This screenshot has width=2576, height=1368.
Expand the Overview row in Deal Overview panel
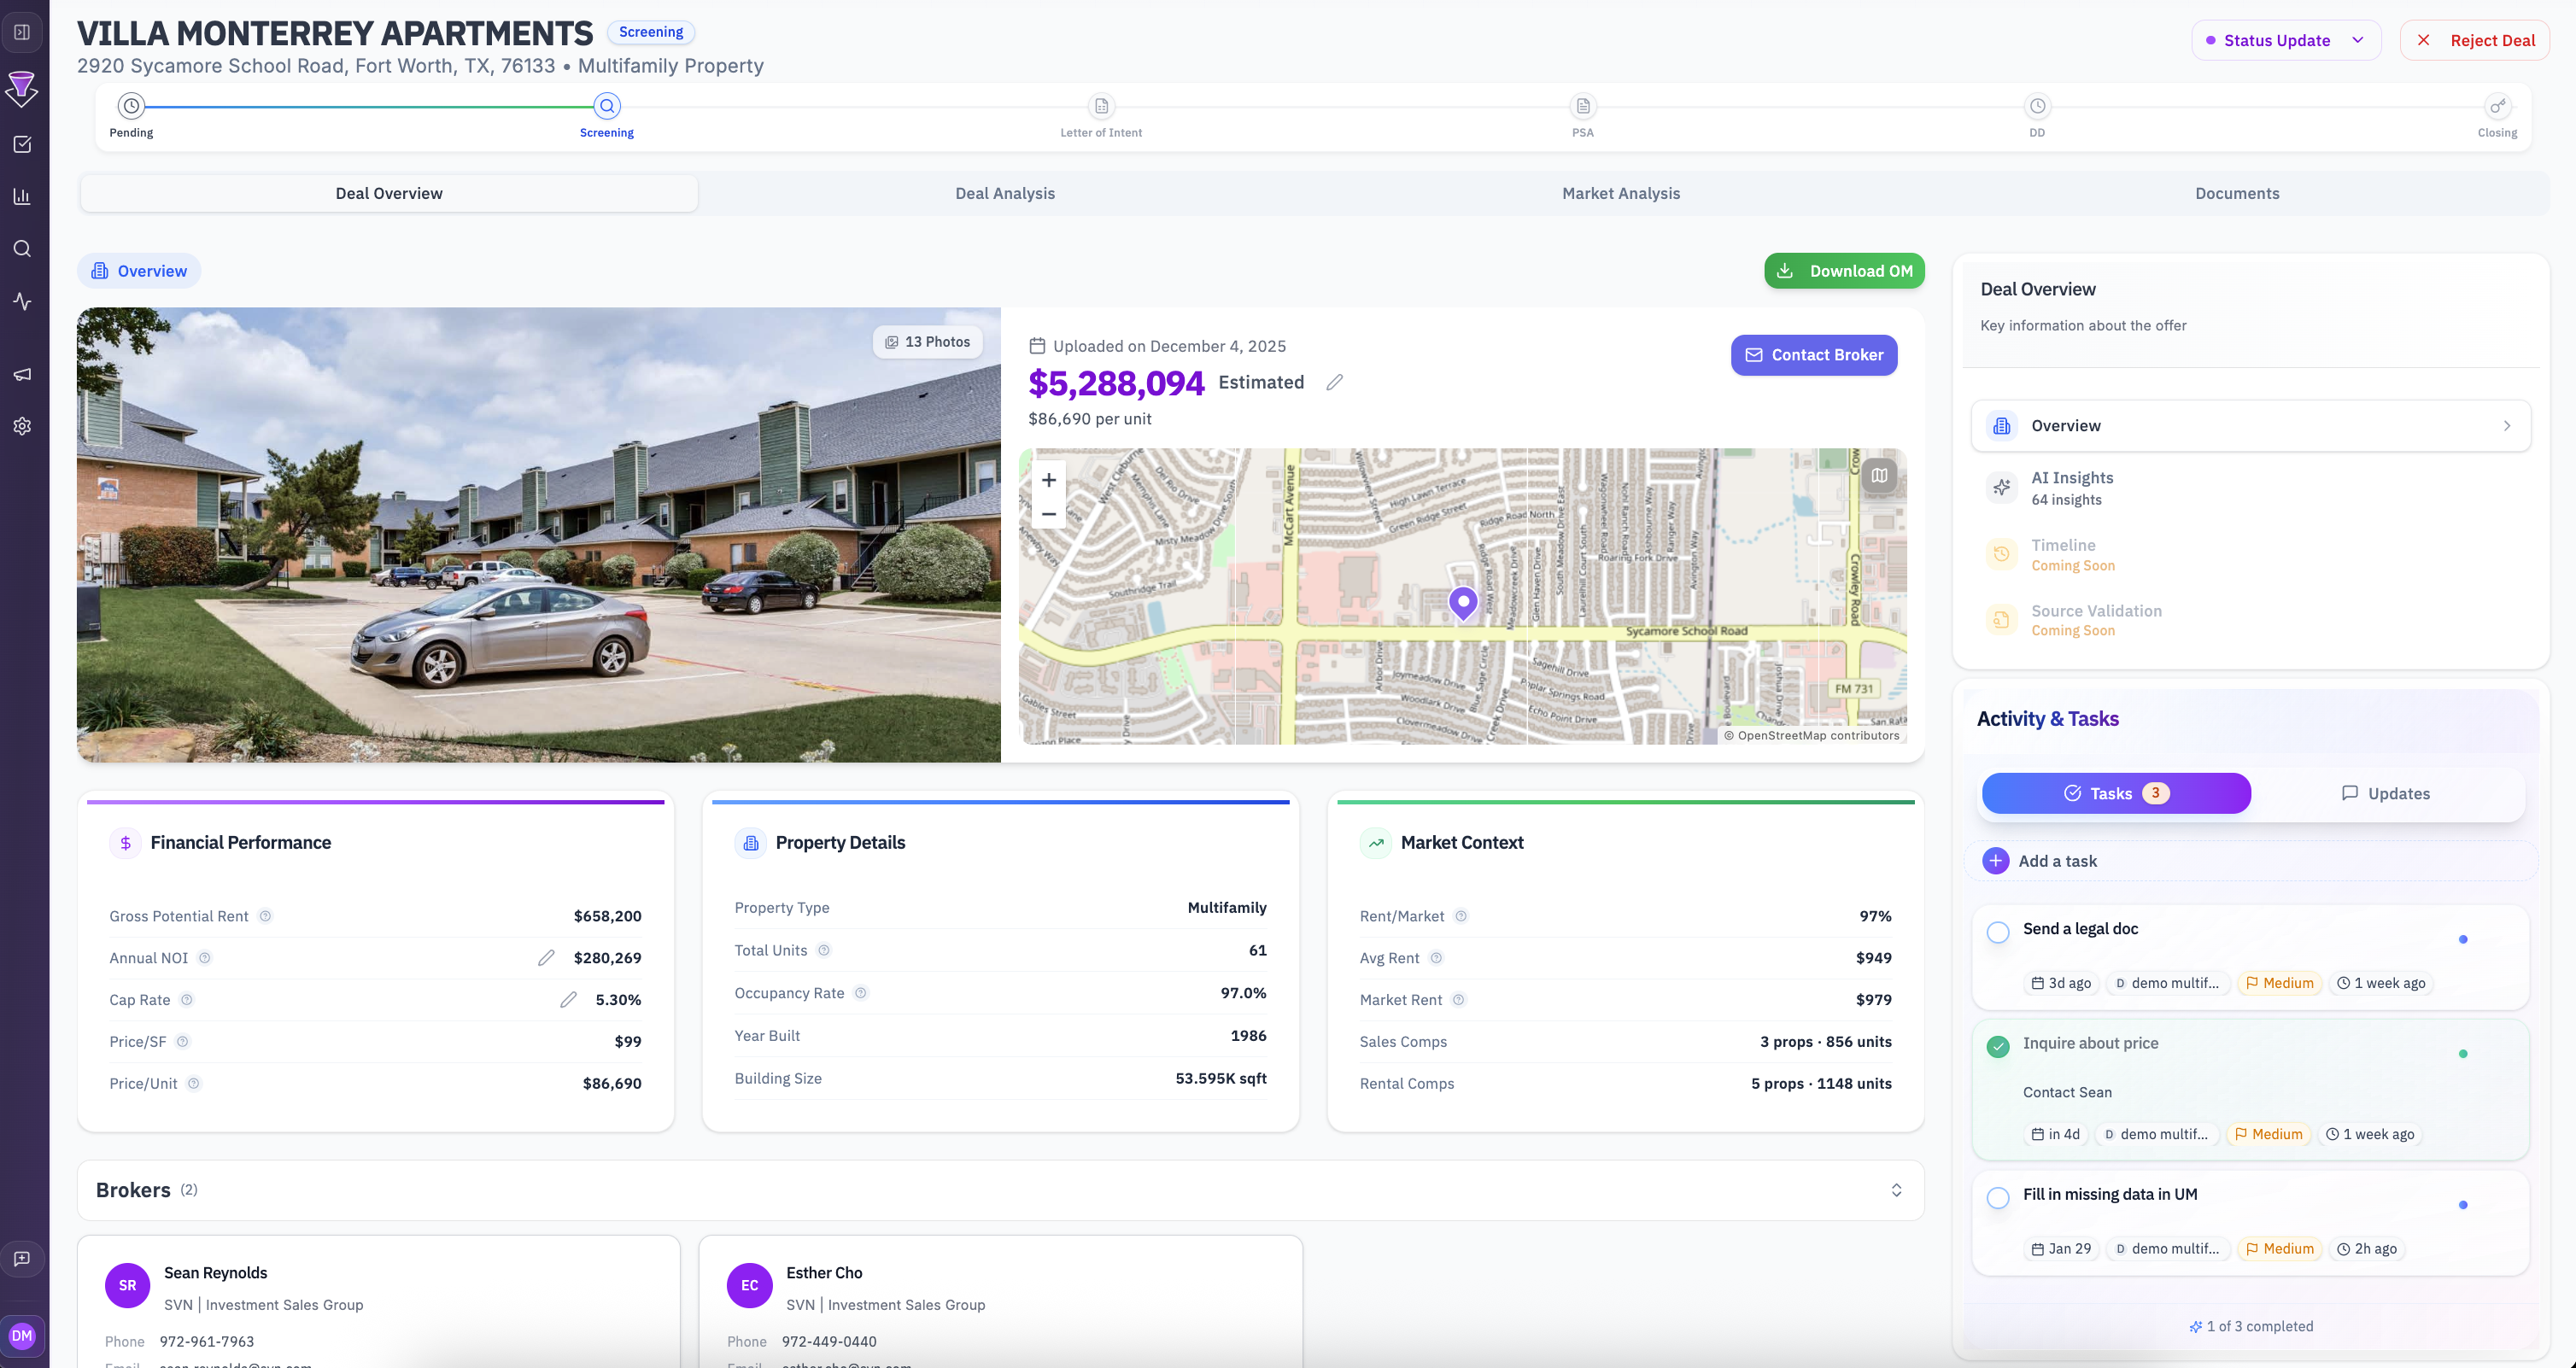click(2250, 425)
